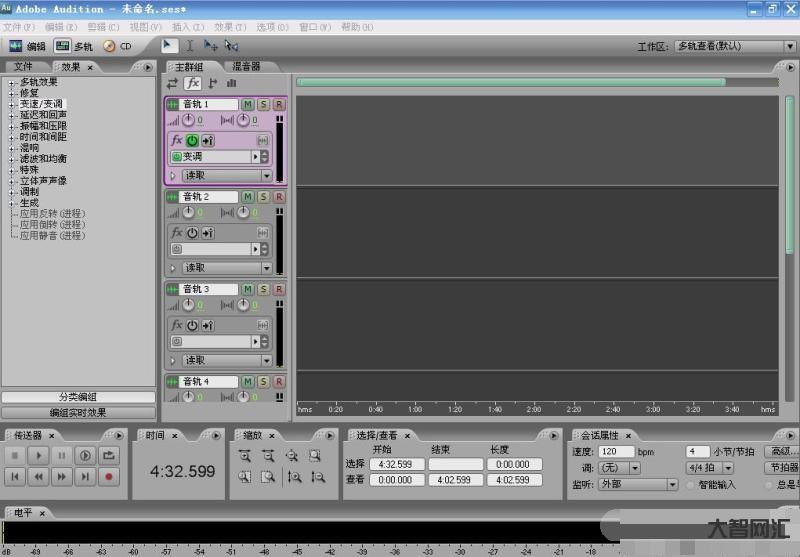The height and width of the screenshot is (557, 800).
Task: Toggle loop playback icon in transport
Action: [x=109, y=455]
